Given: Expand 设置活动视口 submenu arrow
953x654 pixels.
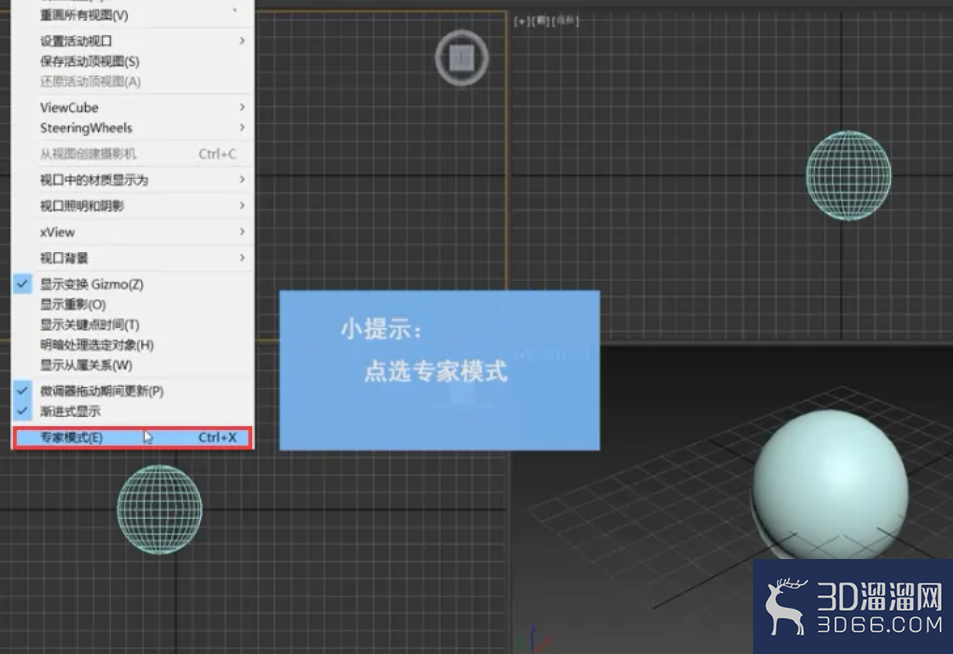Looking at the screenshot, I should [242, 41].
